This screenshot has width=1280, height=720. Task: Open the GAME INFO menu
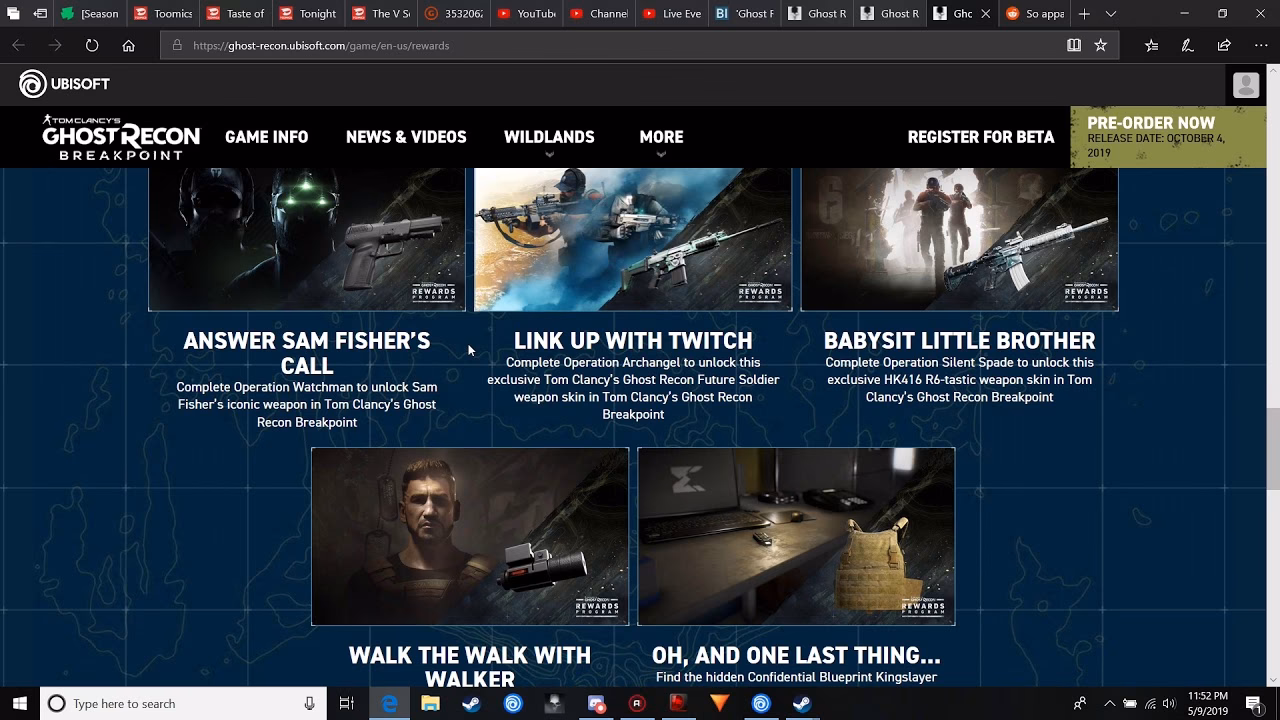(266, 137)
